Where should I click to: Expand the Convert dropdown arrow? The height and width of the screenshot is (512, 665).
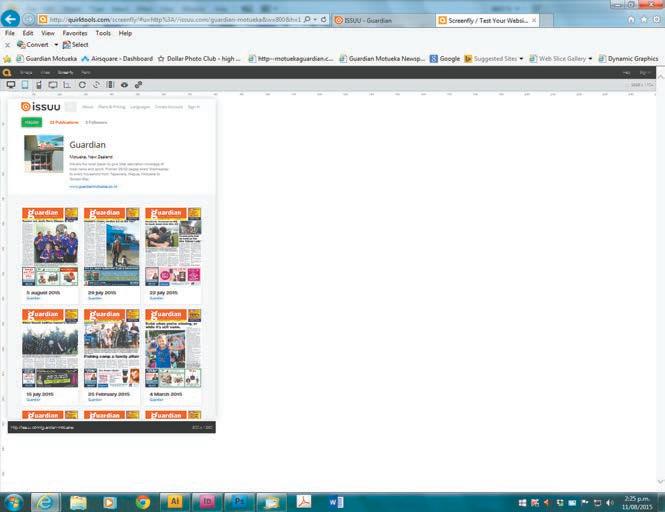(x=56, y=45)
